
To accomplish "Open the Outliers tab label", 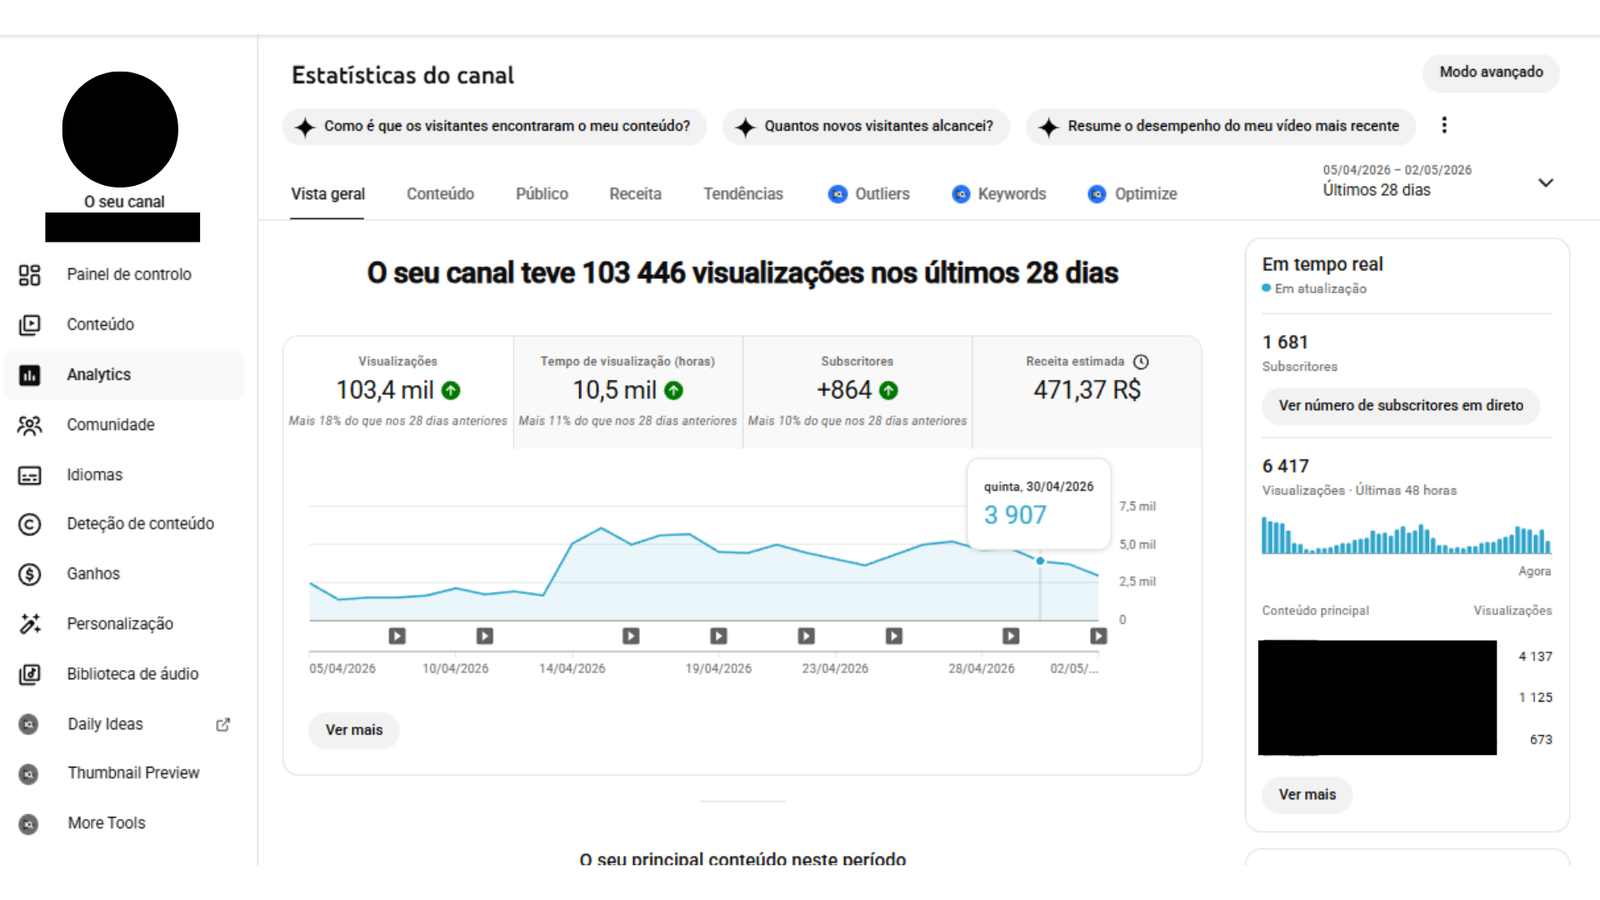I will pyautogui.click(x=882, y=194).
